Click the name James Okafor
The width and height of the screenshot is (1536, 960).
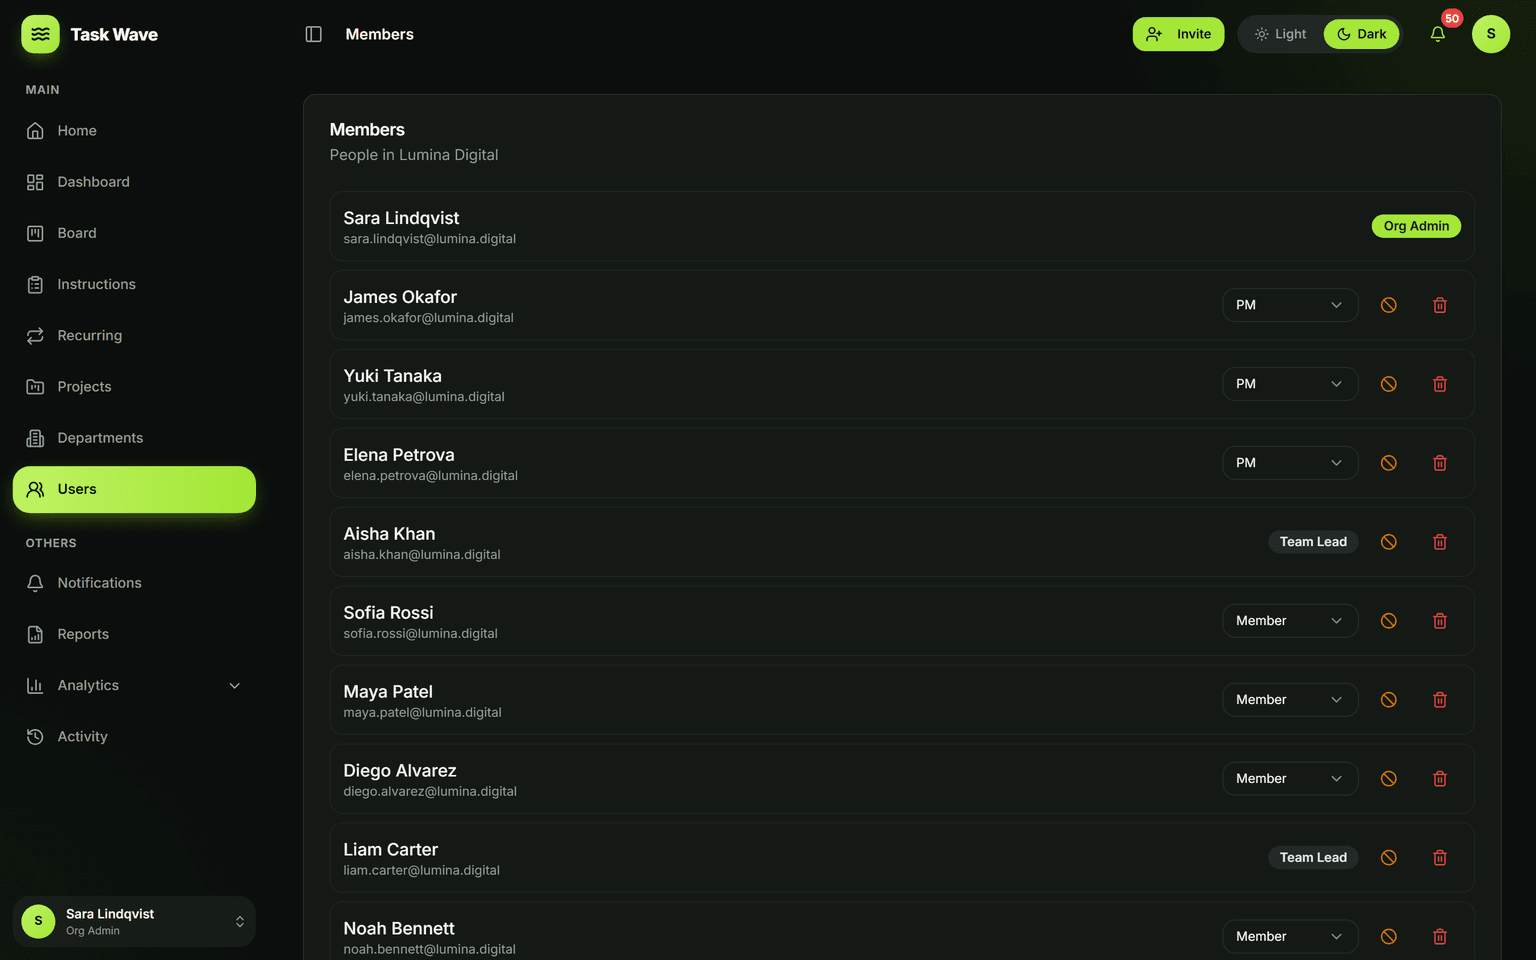(x=400, y=297)
